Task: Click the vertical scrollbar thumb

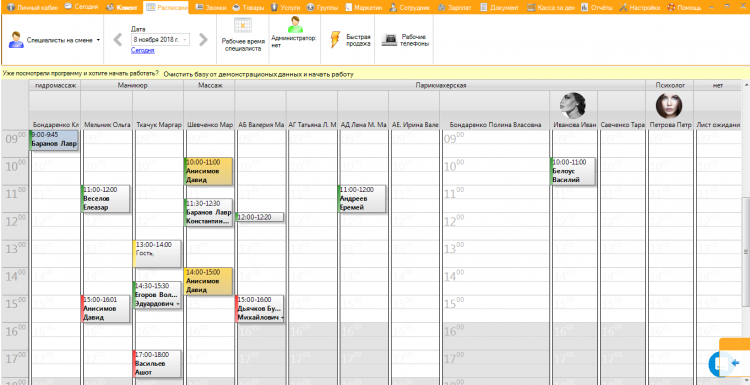Action: point(746,252)
